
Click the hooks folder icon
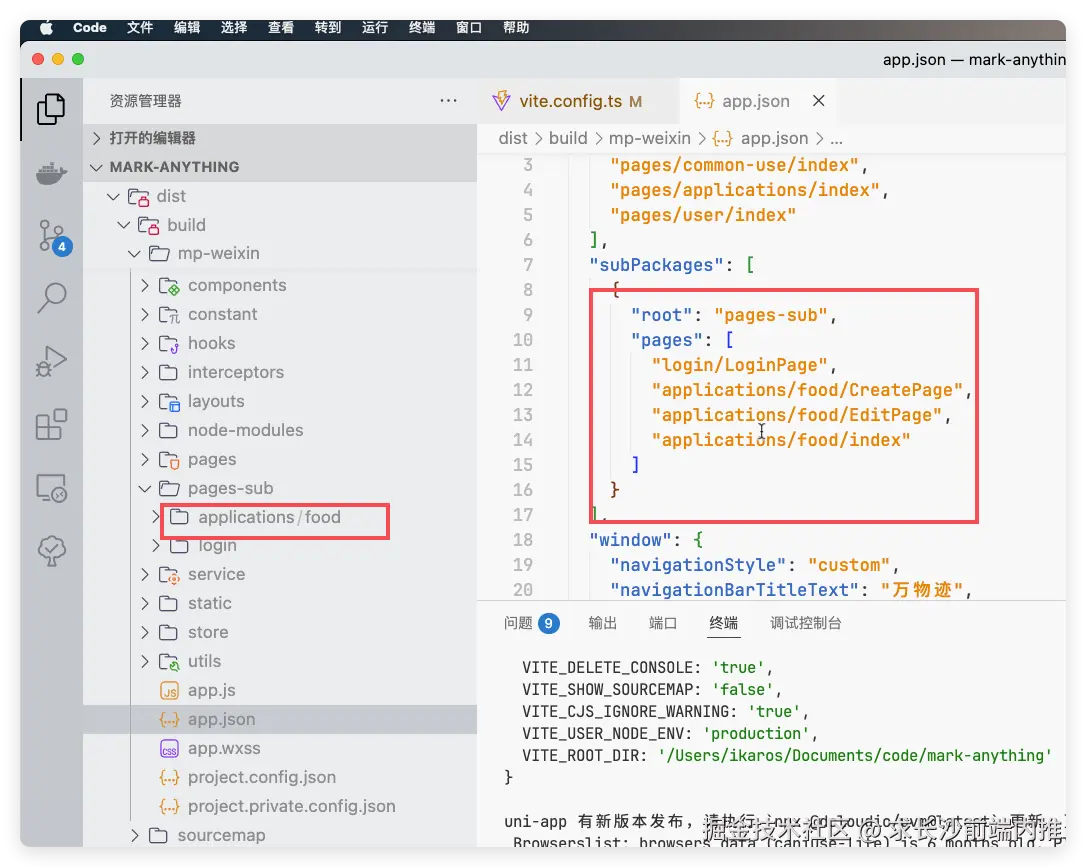pyautogui.click(x=169, y=343)
